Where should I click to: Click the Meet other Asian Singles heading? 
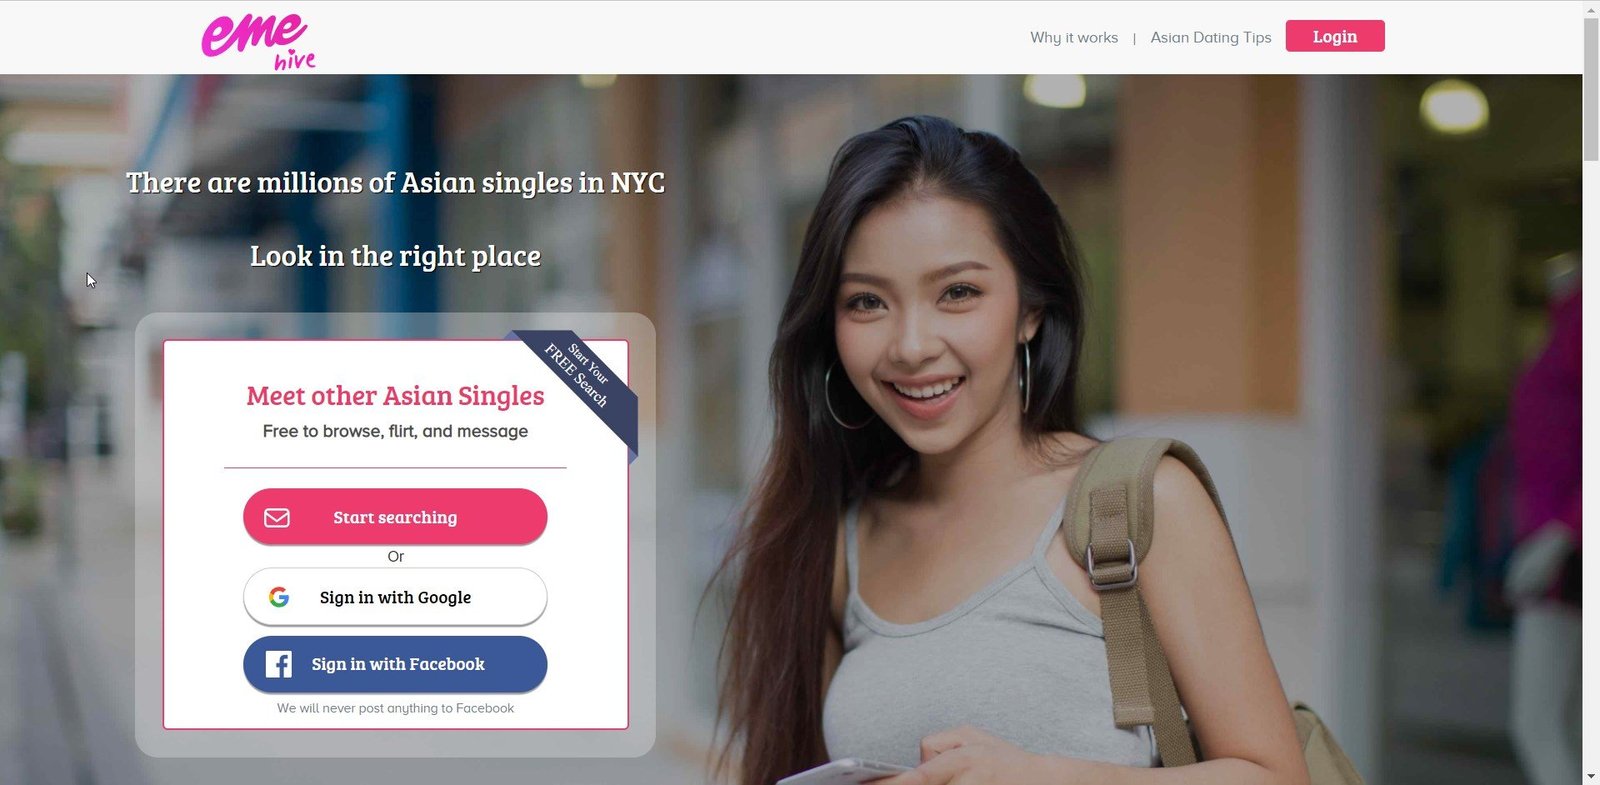pyautogui.click(x=395, y=396)
